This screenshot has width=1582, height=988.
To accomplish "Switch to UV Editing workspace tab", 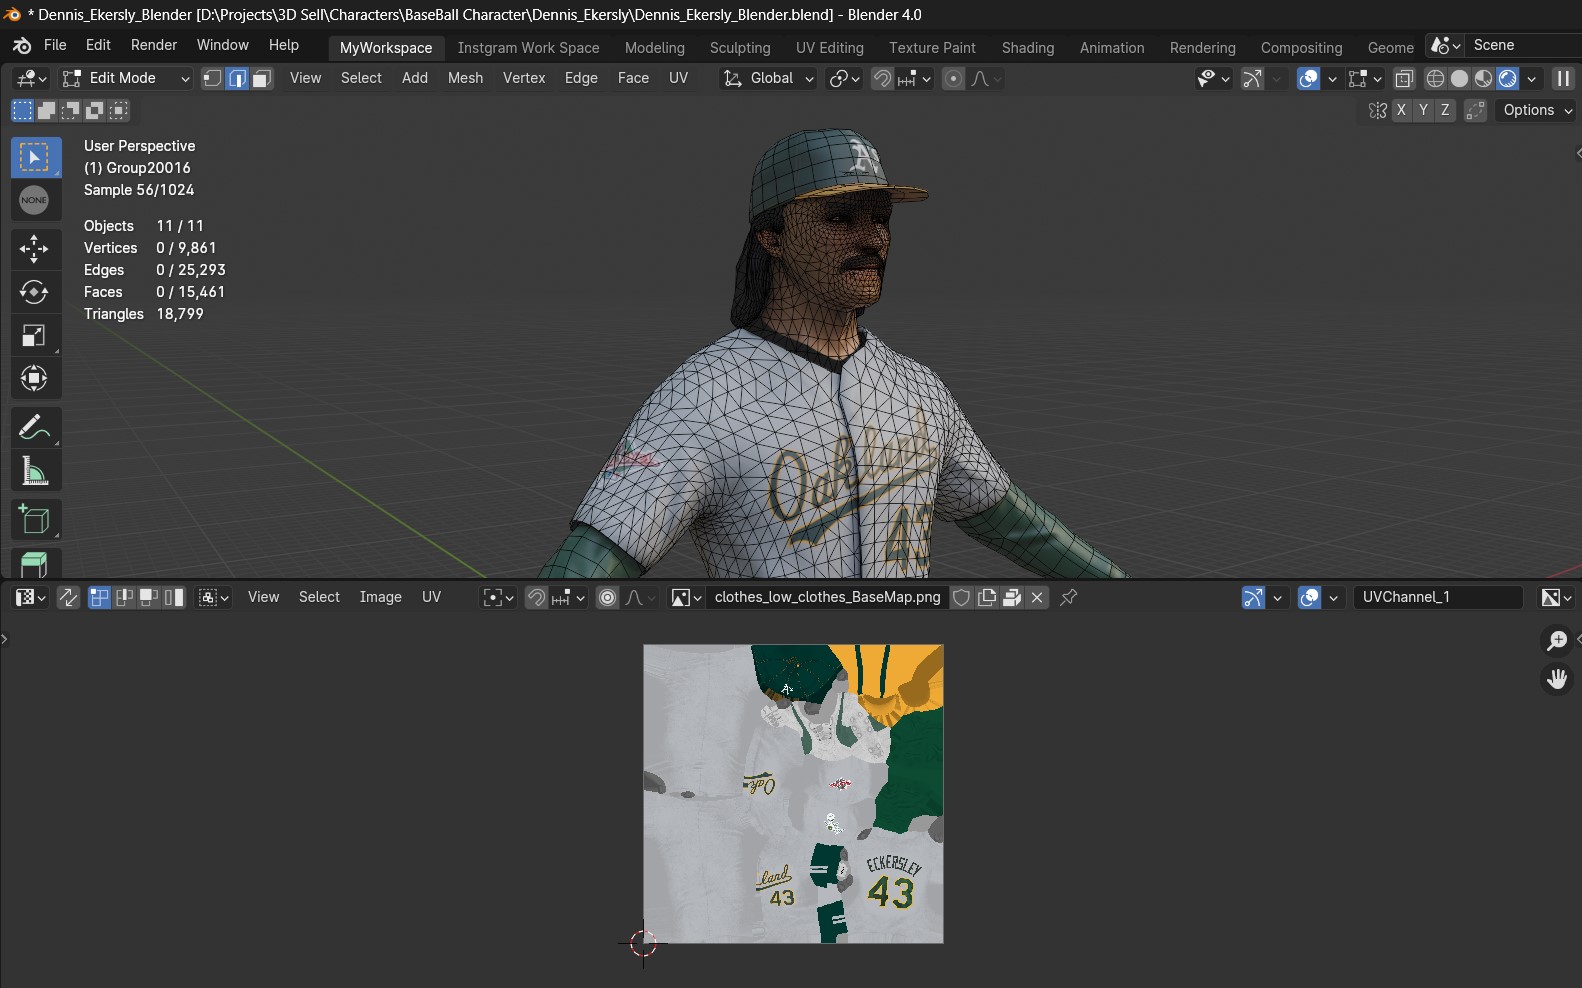I will click(x=830, y=48).
